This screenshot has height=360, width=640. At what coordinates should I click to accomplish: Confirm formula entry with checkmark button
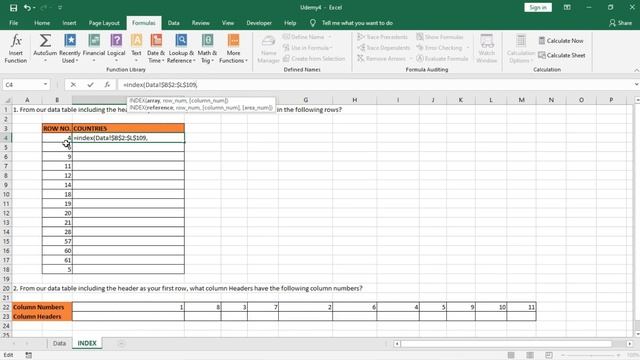[90, 84]
